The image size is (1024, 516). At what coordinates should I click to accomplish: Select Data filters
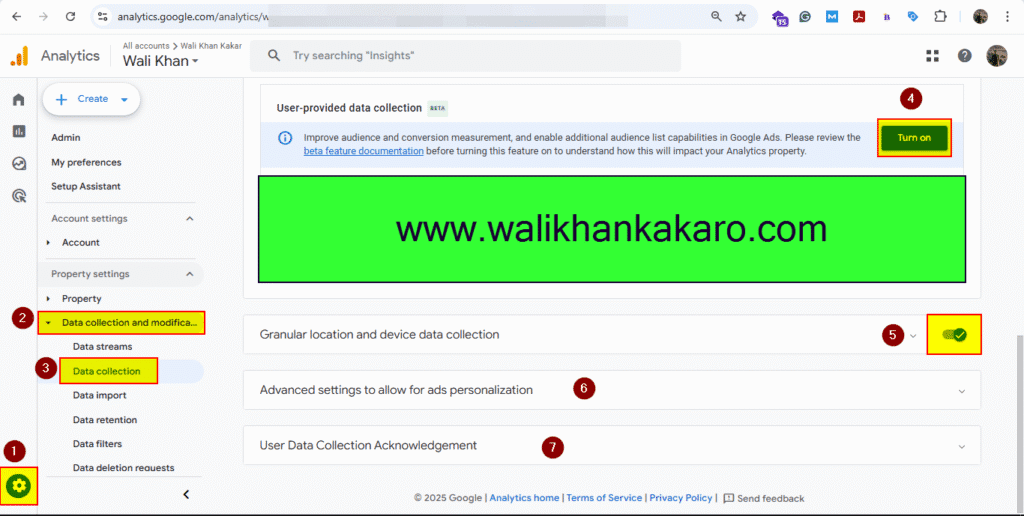98,444
